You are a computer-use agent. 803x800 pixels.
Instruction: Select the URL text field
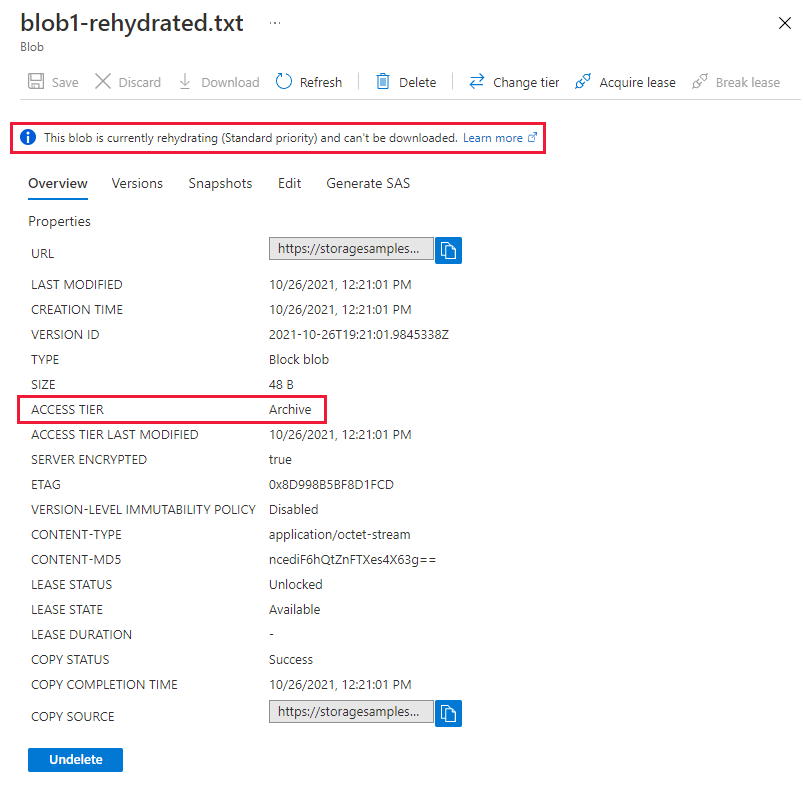(x=350, y=248)
